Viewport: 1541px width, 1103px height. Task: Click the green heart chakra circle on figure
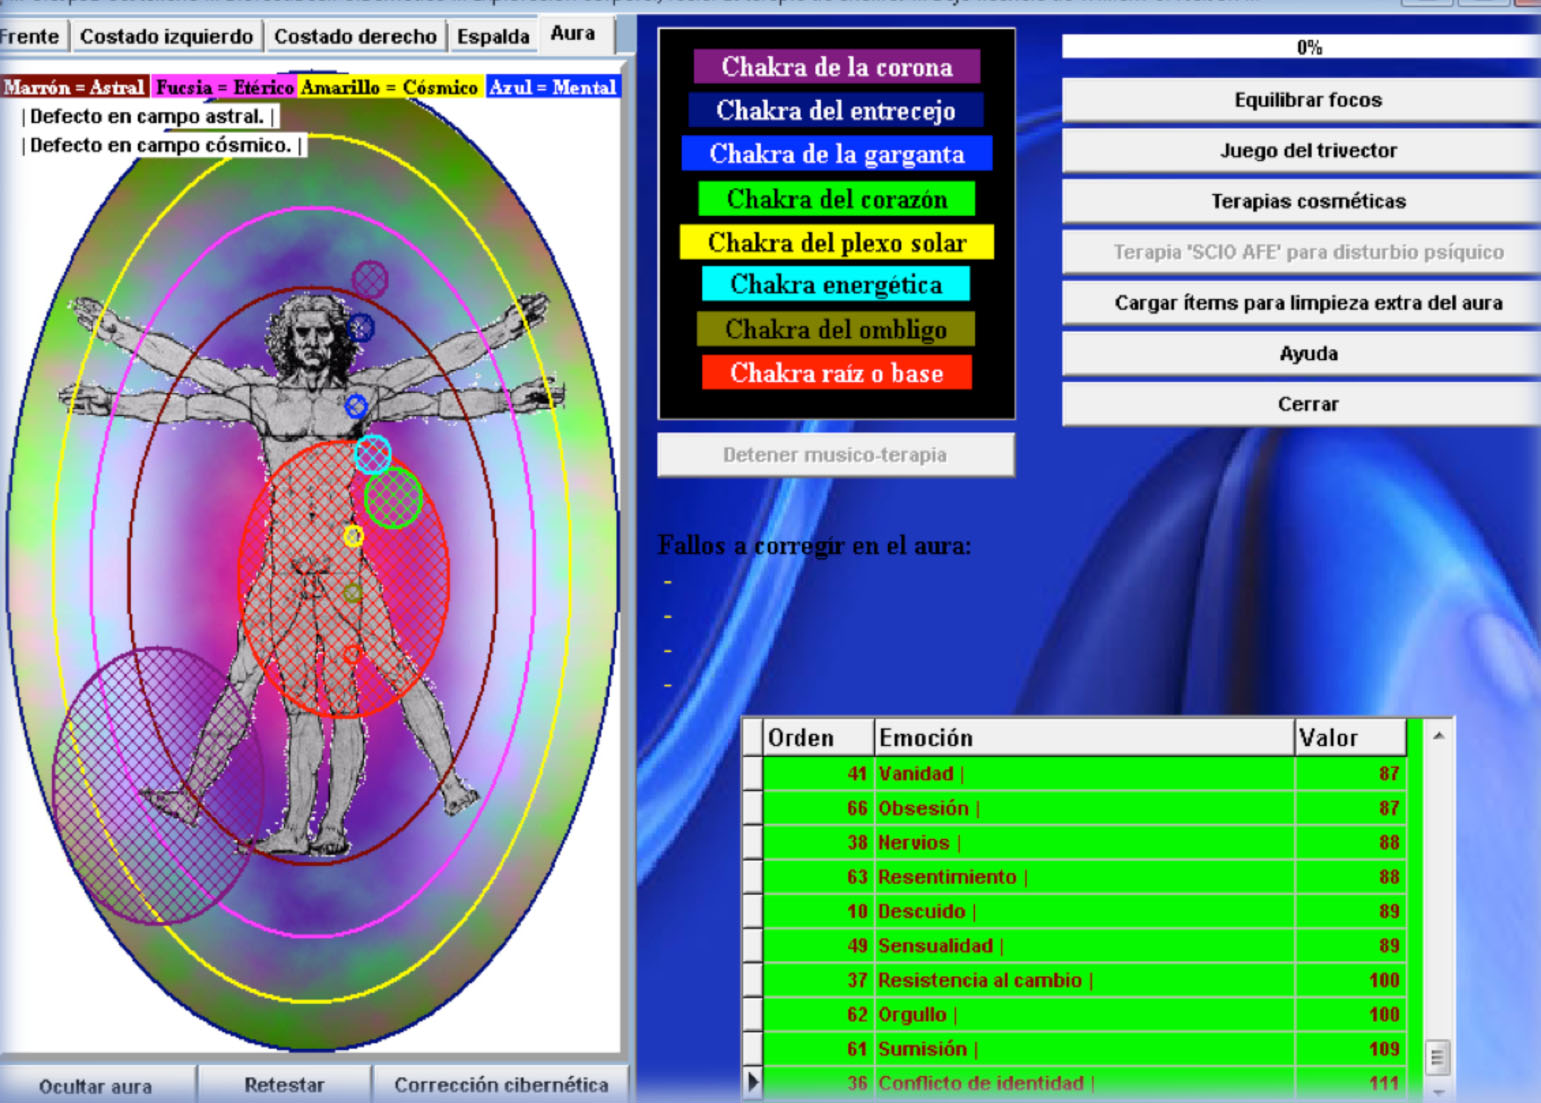point(393,497)
